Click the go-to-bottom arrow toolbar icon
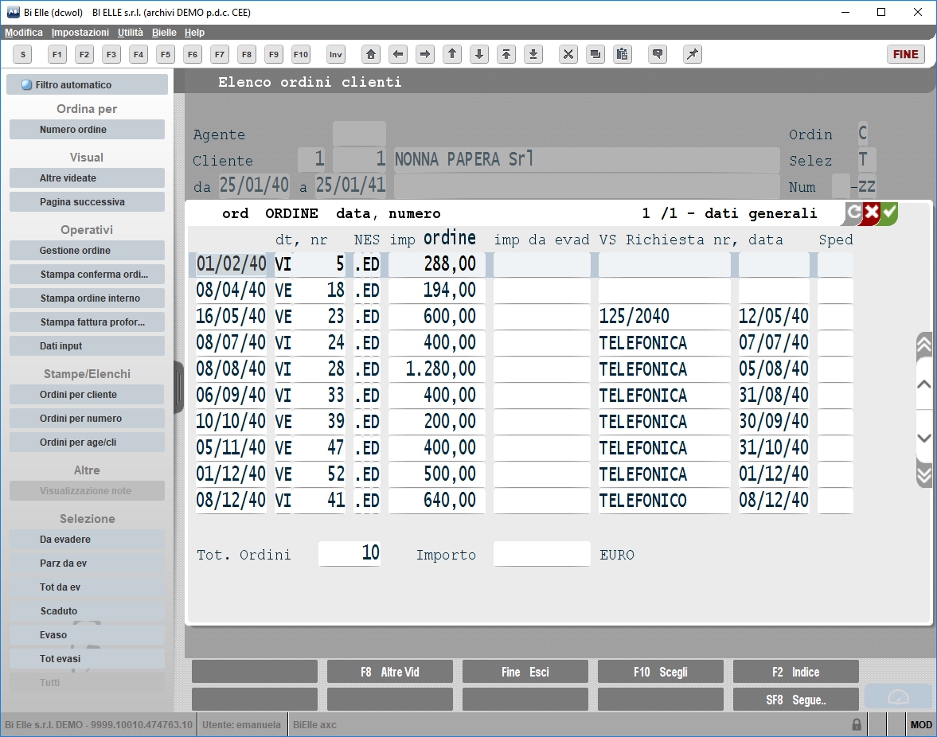 (533, 54)
